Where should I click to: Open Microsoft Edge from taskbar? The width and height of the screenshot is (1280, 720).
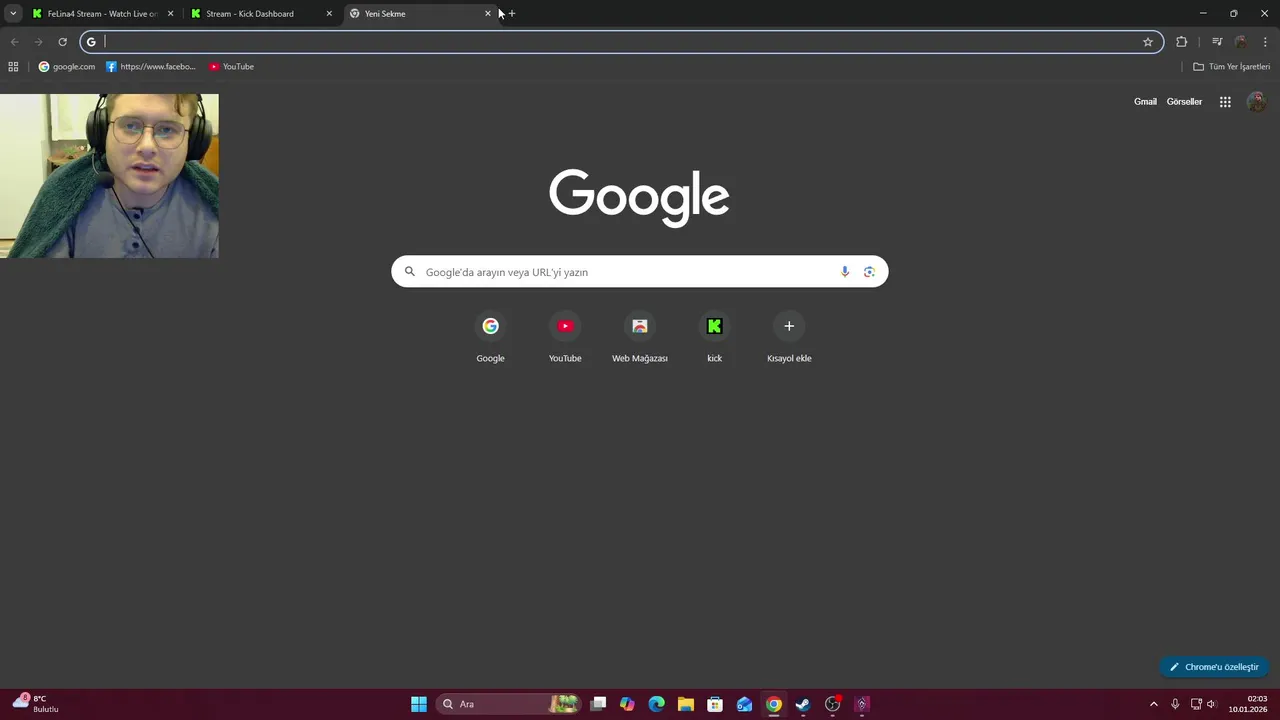(x=656, y=704)
